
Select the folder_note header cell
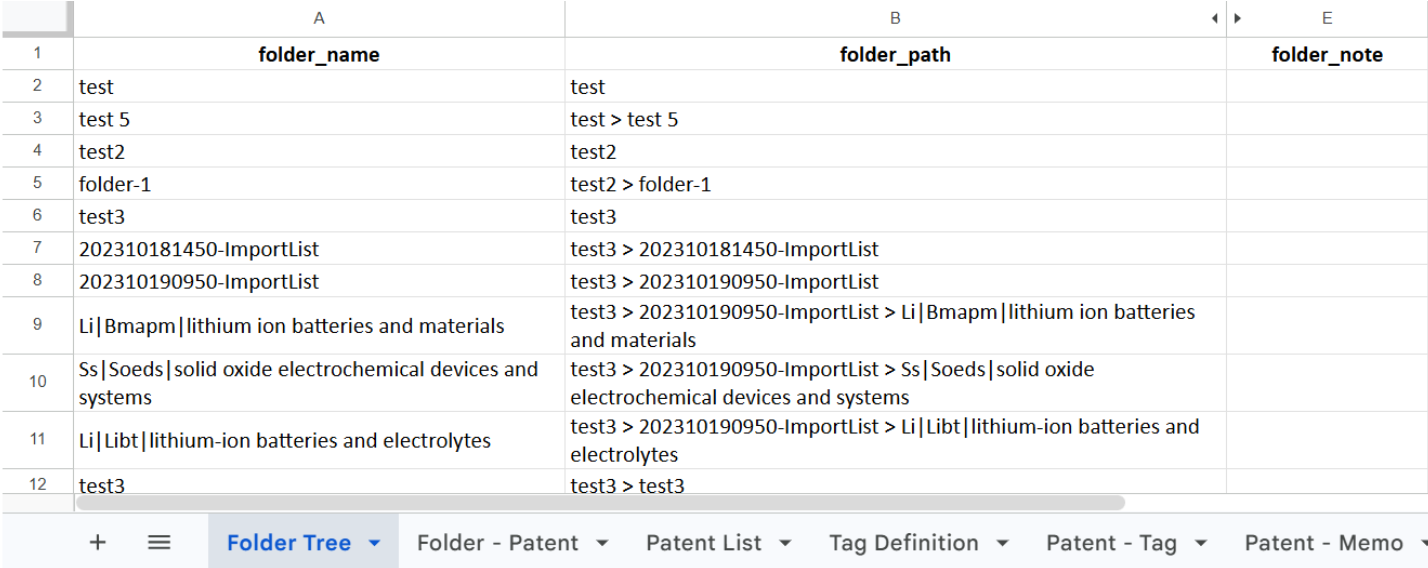[x=1326, y=55]
